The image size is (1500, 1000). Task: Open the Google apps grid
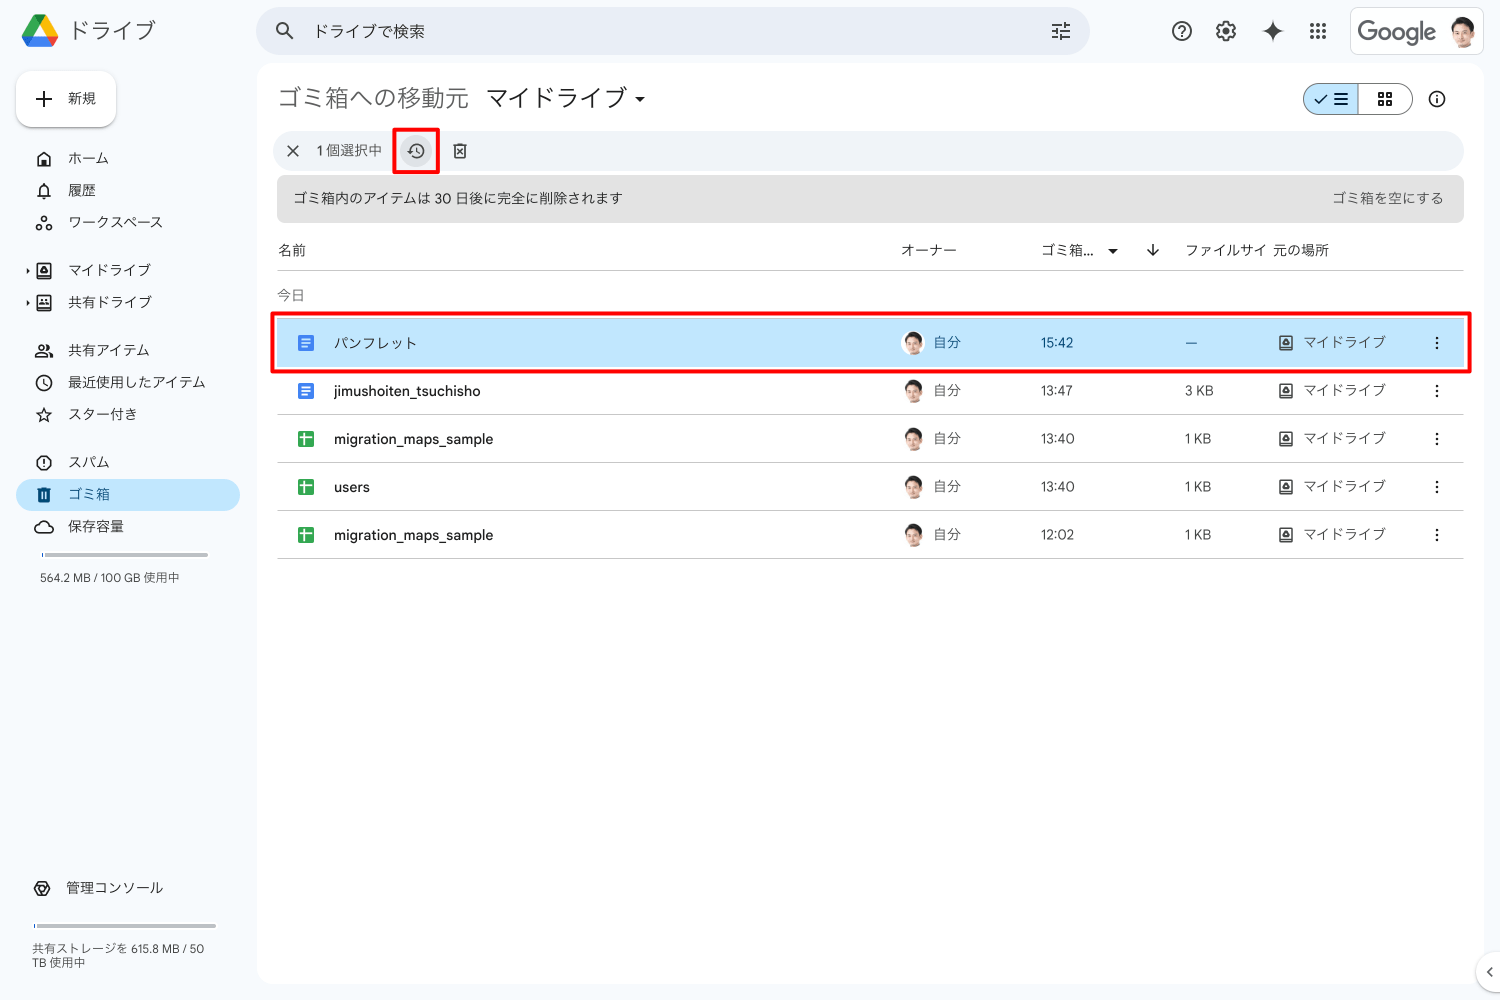click(x=1318, y=31)
